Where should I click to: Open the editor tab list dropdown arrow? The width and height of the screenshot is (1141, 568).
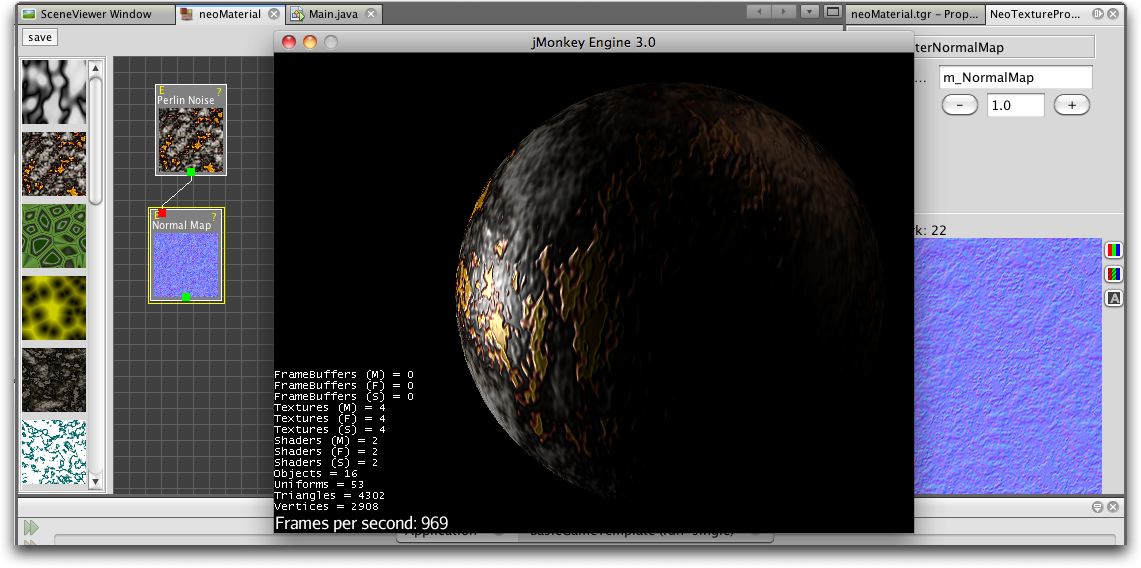[808, 12]
